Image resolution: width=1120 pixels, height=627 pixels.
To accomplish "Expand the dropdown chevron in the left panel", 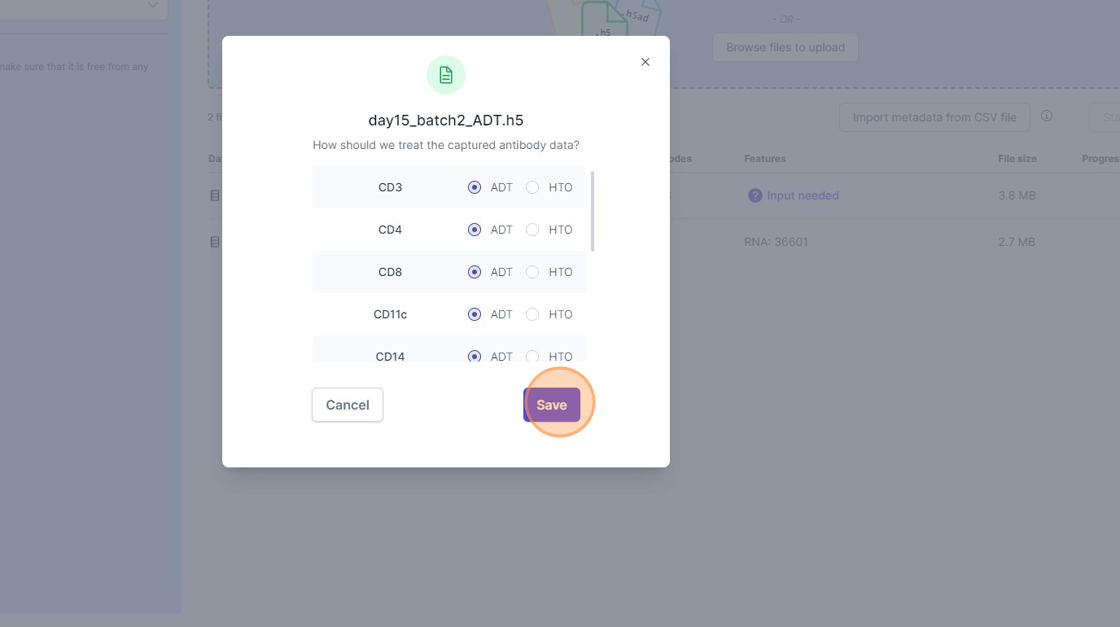I will 153,5.
